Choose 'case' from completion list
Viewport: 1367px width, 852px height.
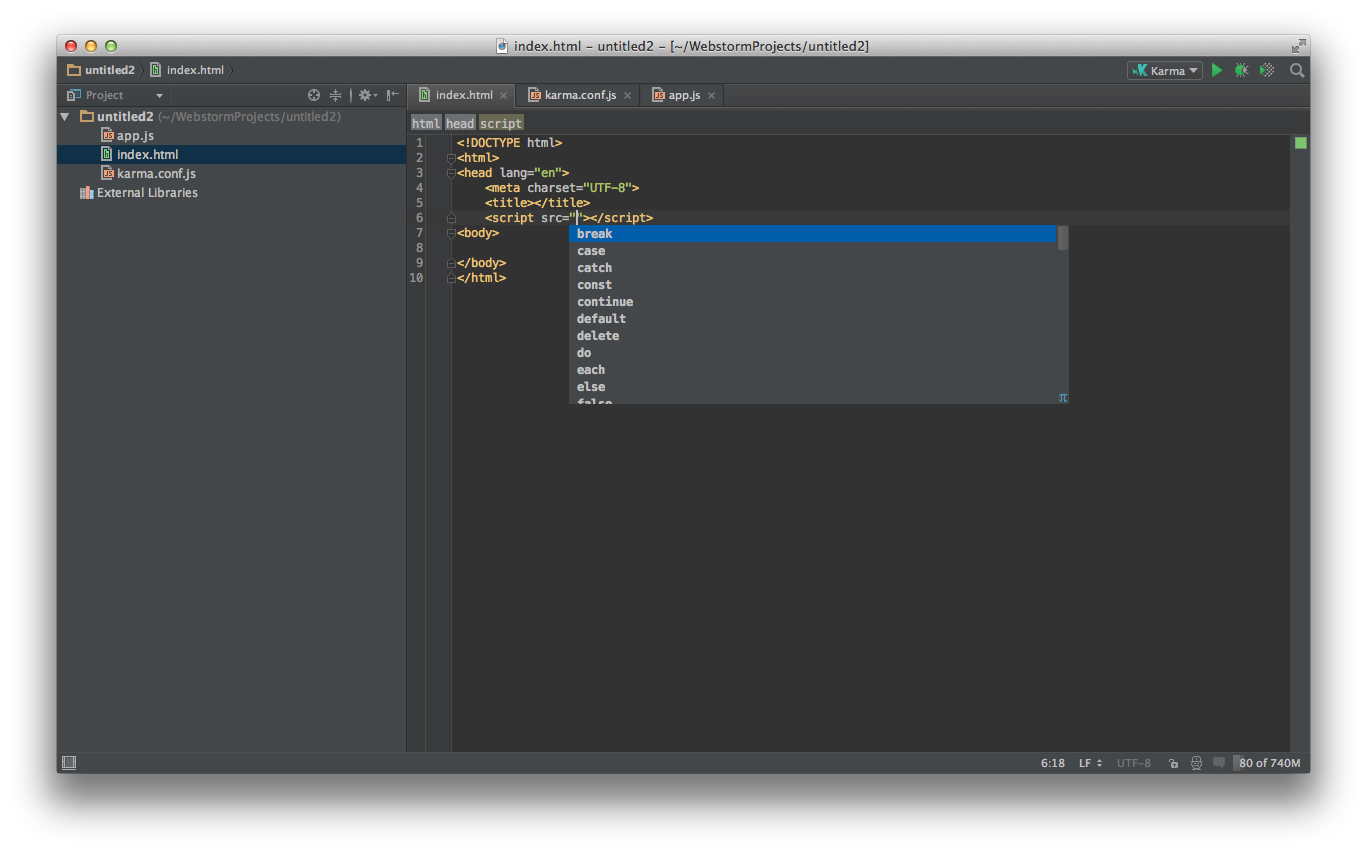click(812, 251)
